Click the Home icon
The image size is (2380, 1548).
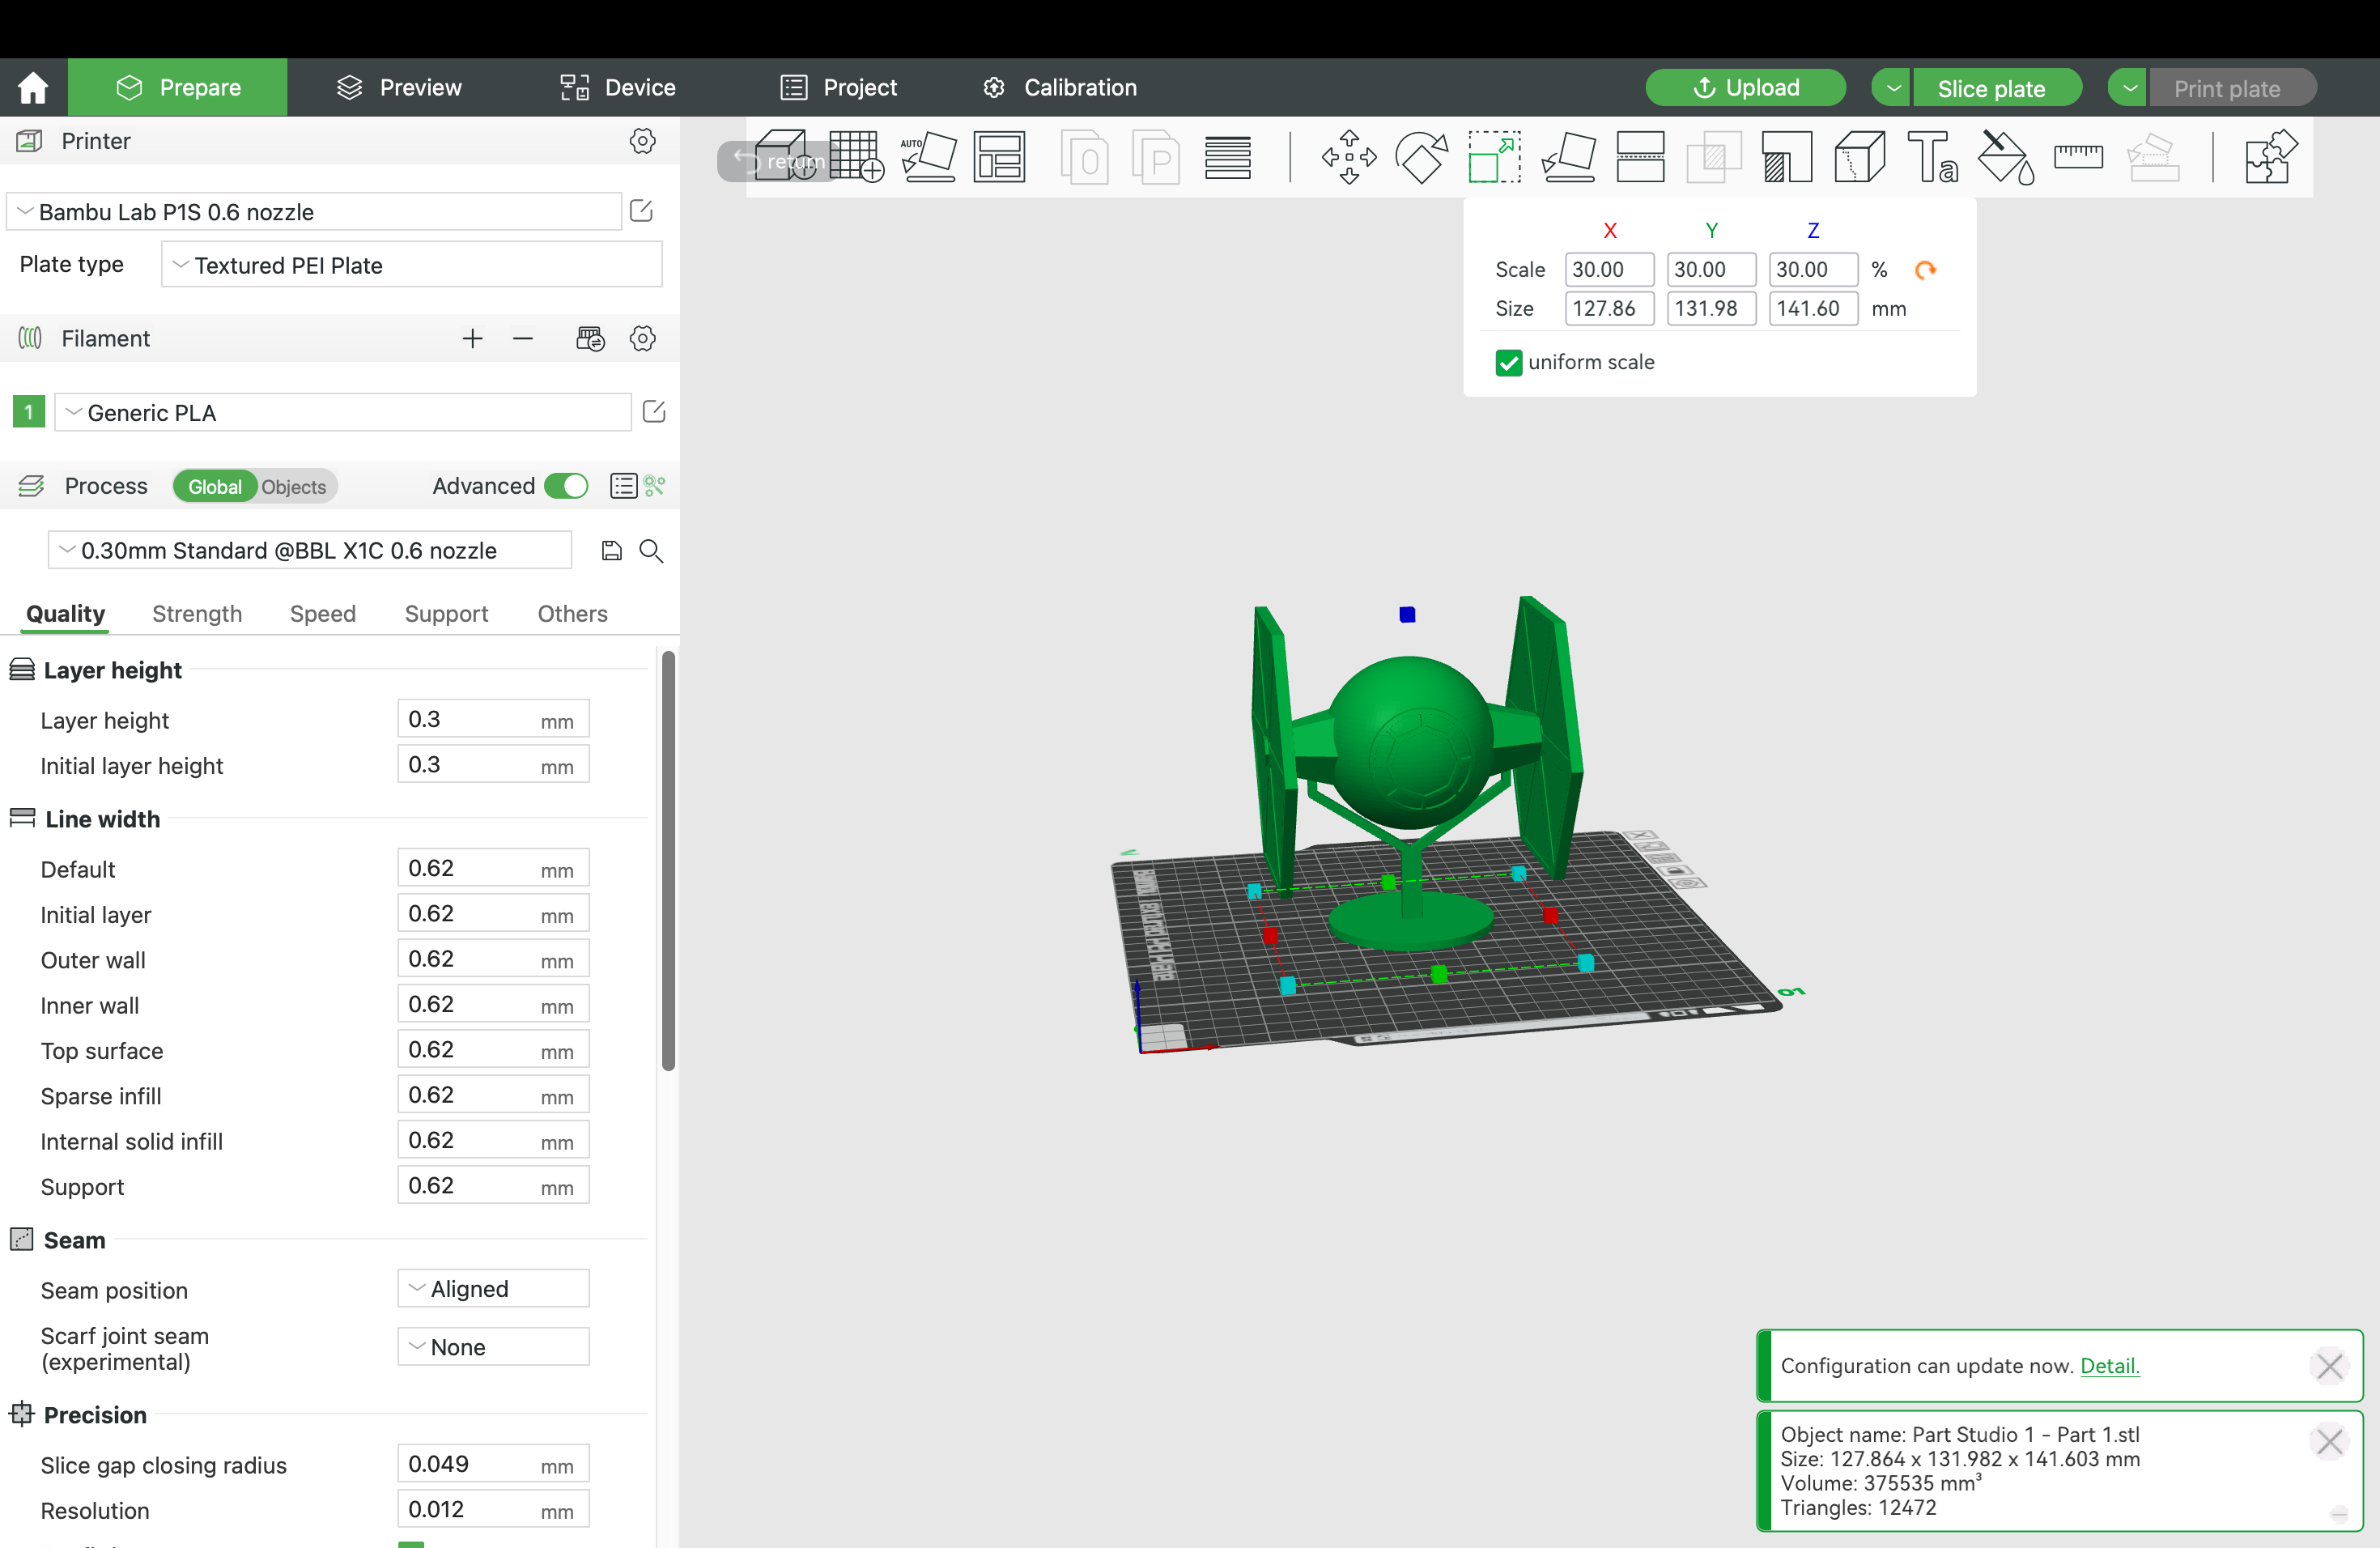(x=33, y=88)
